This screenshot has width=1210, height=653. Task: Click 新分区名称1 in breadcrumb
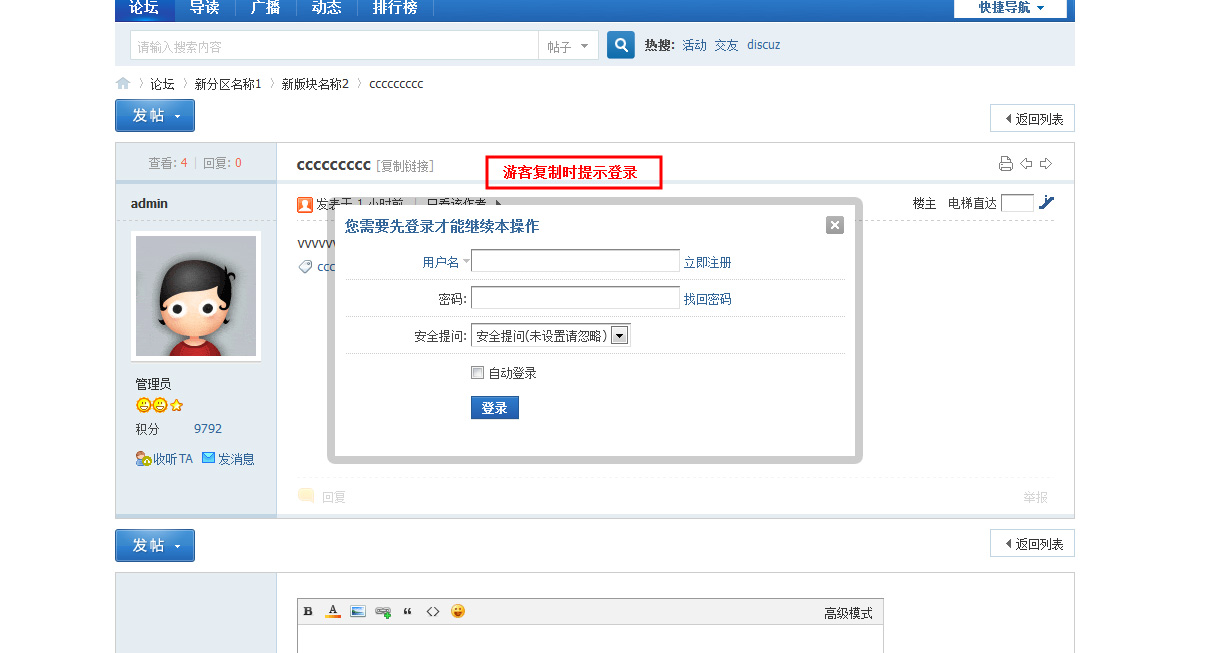228,85
